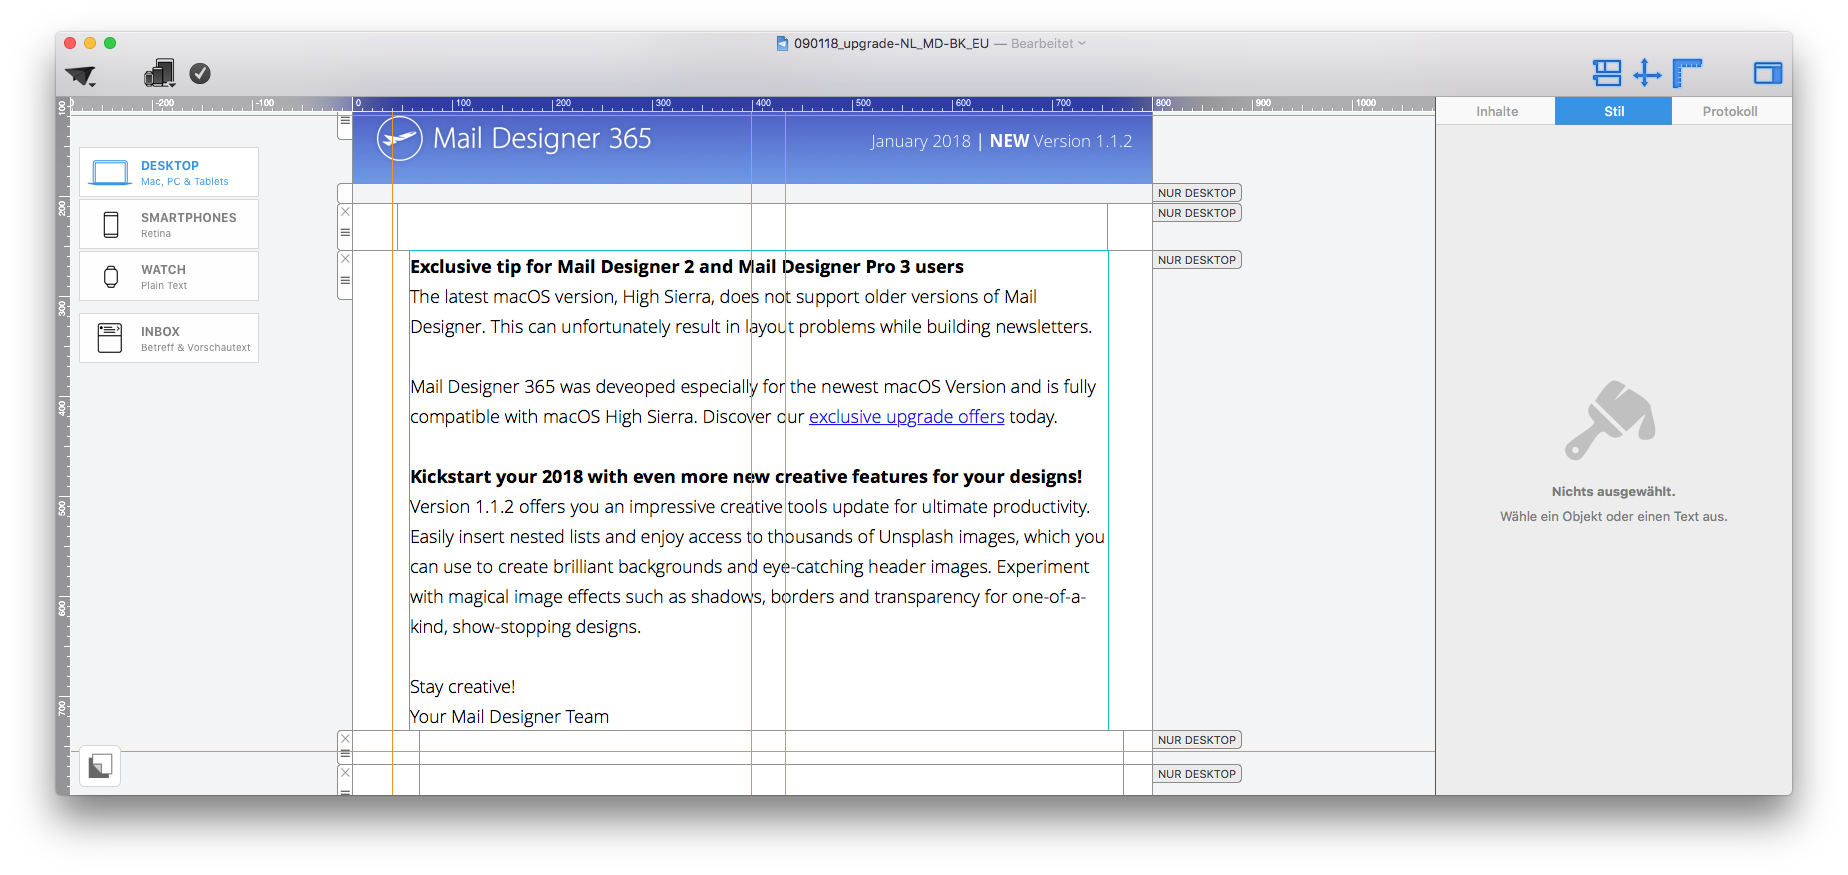
Task: Open the INBOX subject and preview text
Action: 169,338
